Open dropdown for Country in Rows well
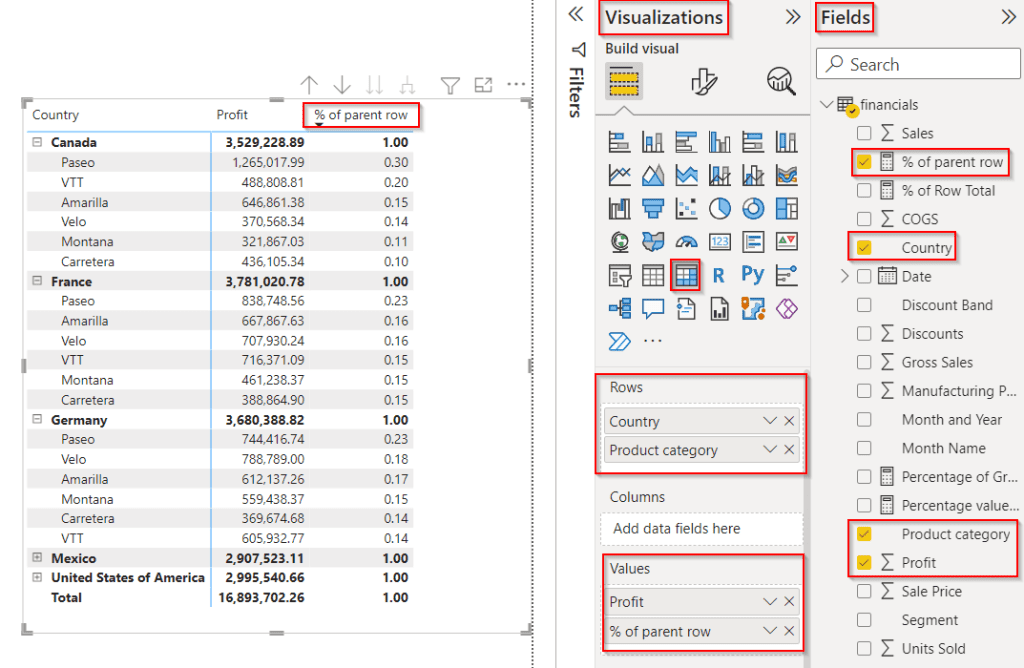The width and height of the screenshot is (1024, 668). pos(770,421)
